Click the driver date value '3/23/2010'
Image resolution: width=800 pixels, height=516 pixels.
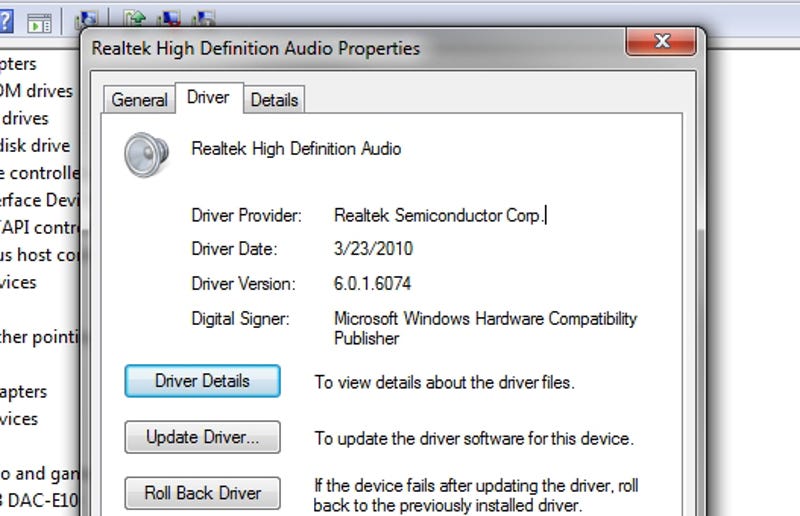(373, 249)
